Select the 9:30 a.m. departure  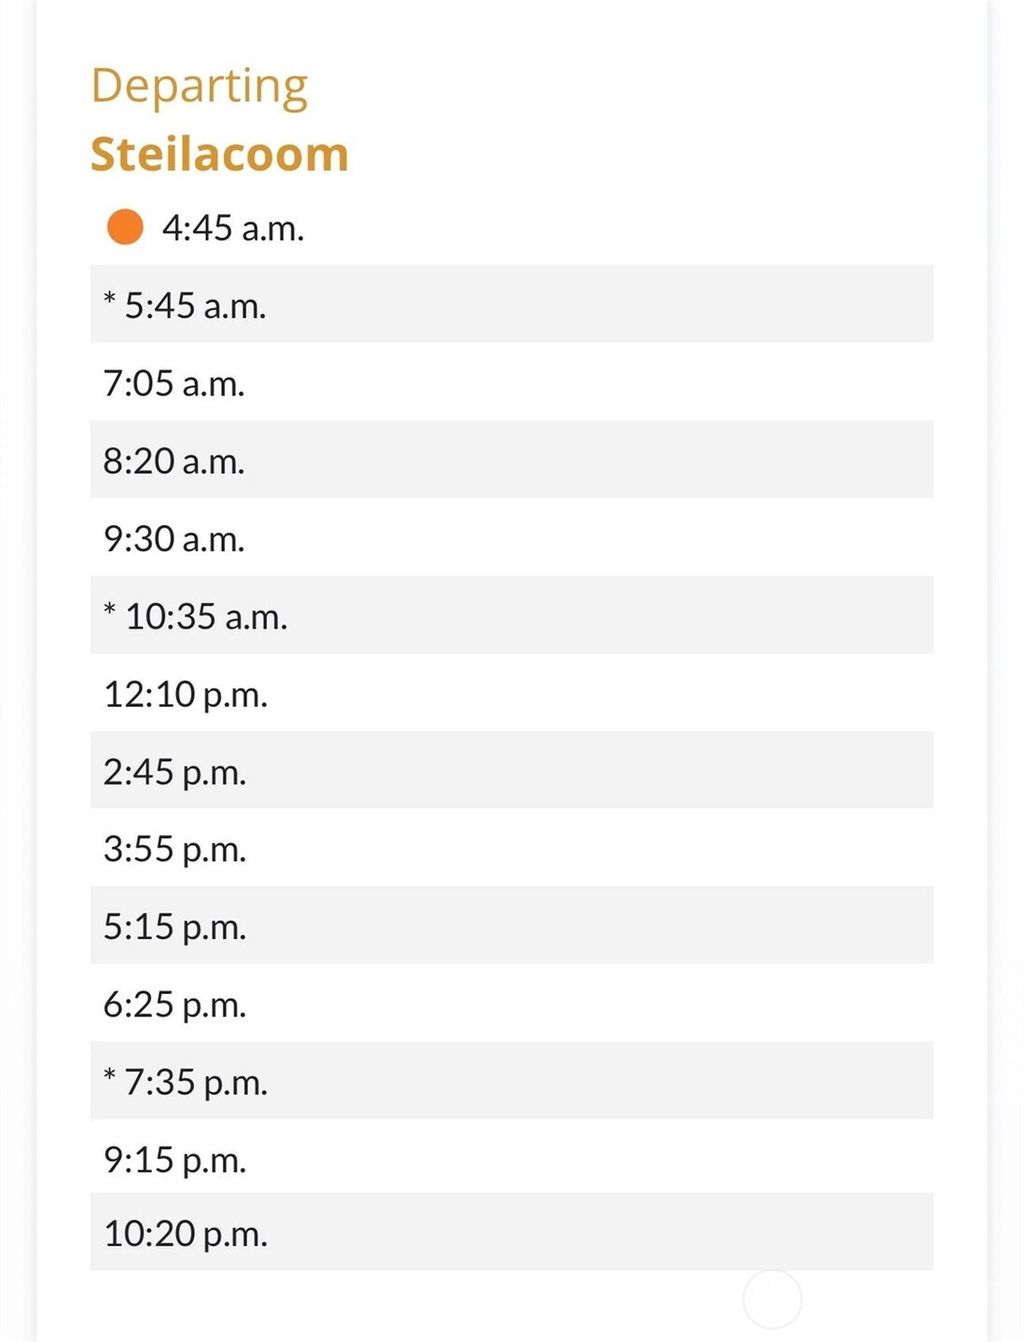point(174,539)
